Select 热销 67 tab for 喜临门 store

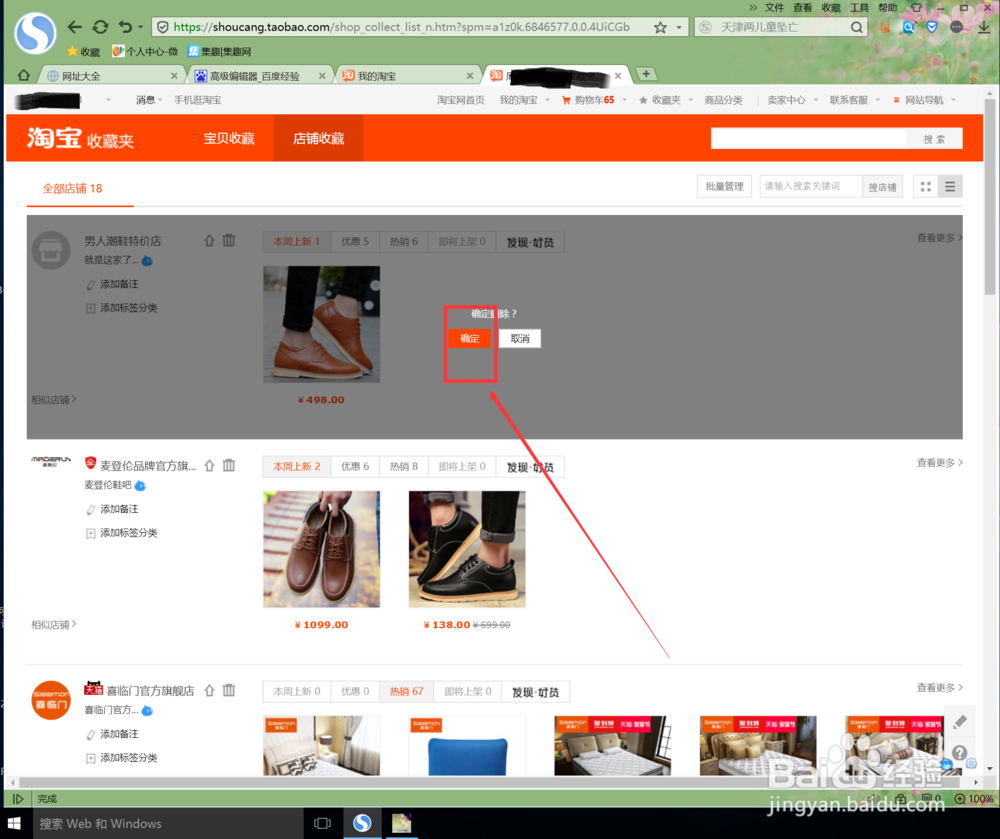pos(406,692)
